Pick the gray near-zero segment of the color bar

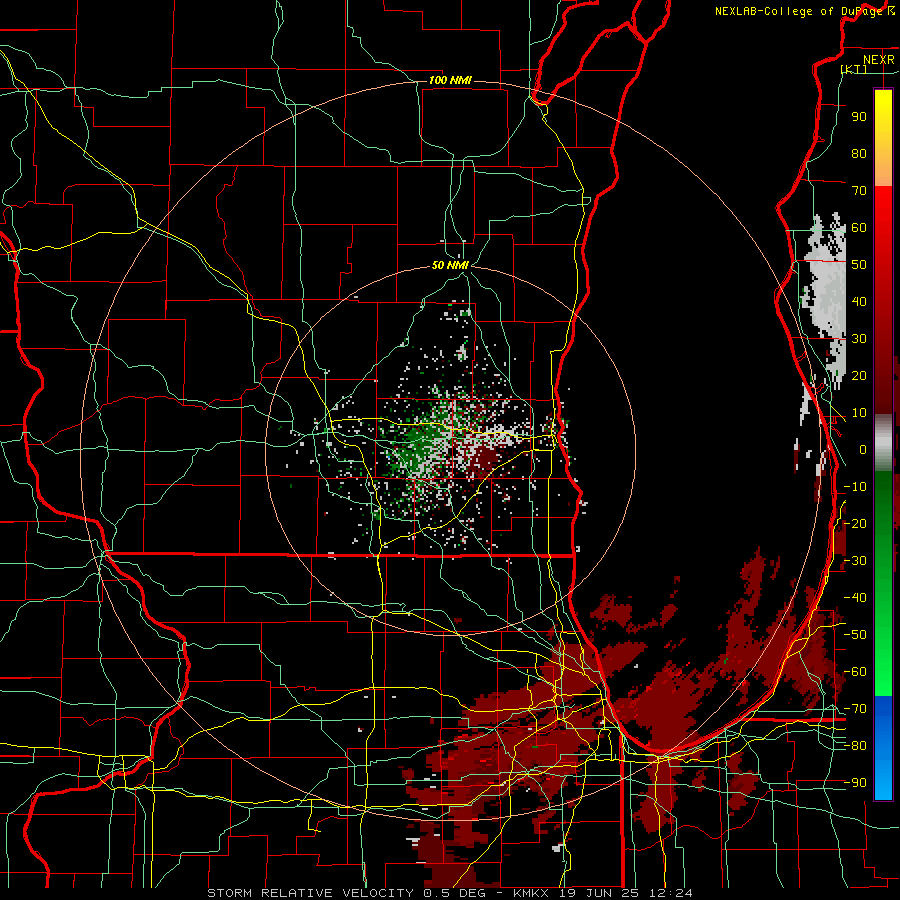point(883,443)
